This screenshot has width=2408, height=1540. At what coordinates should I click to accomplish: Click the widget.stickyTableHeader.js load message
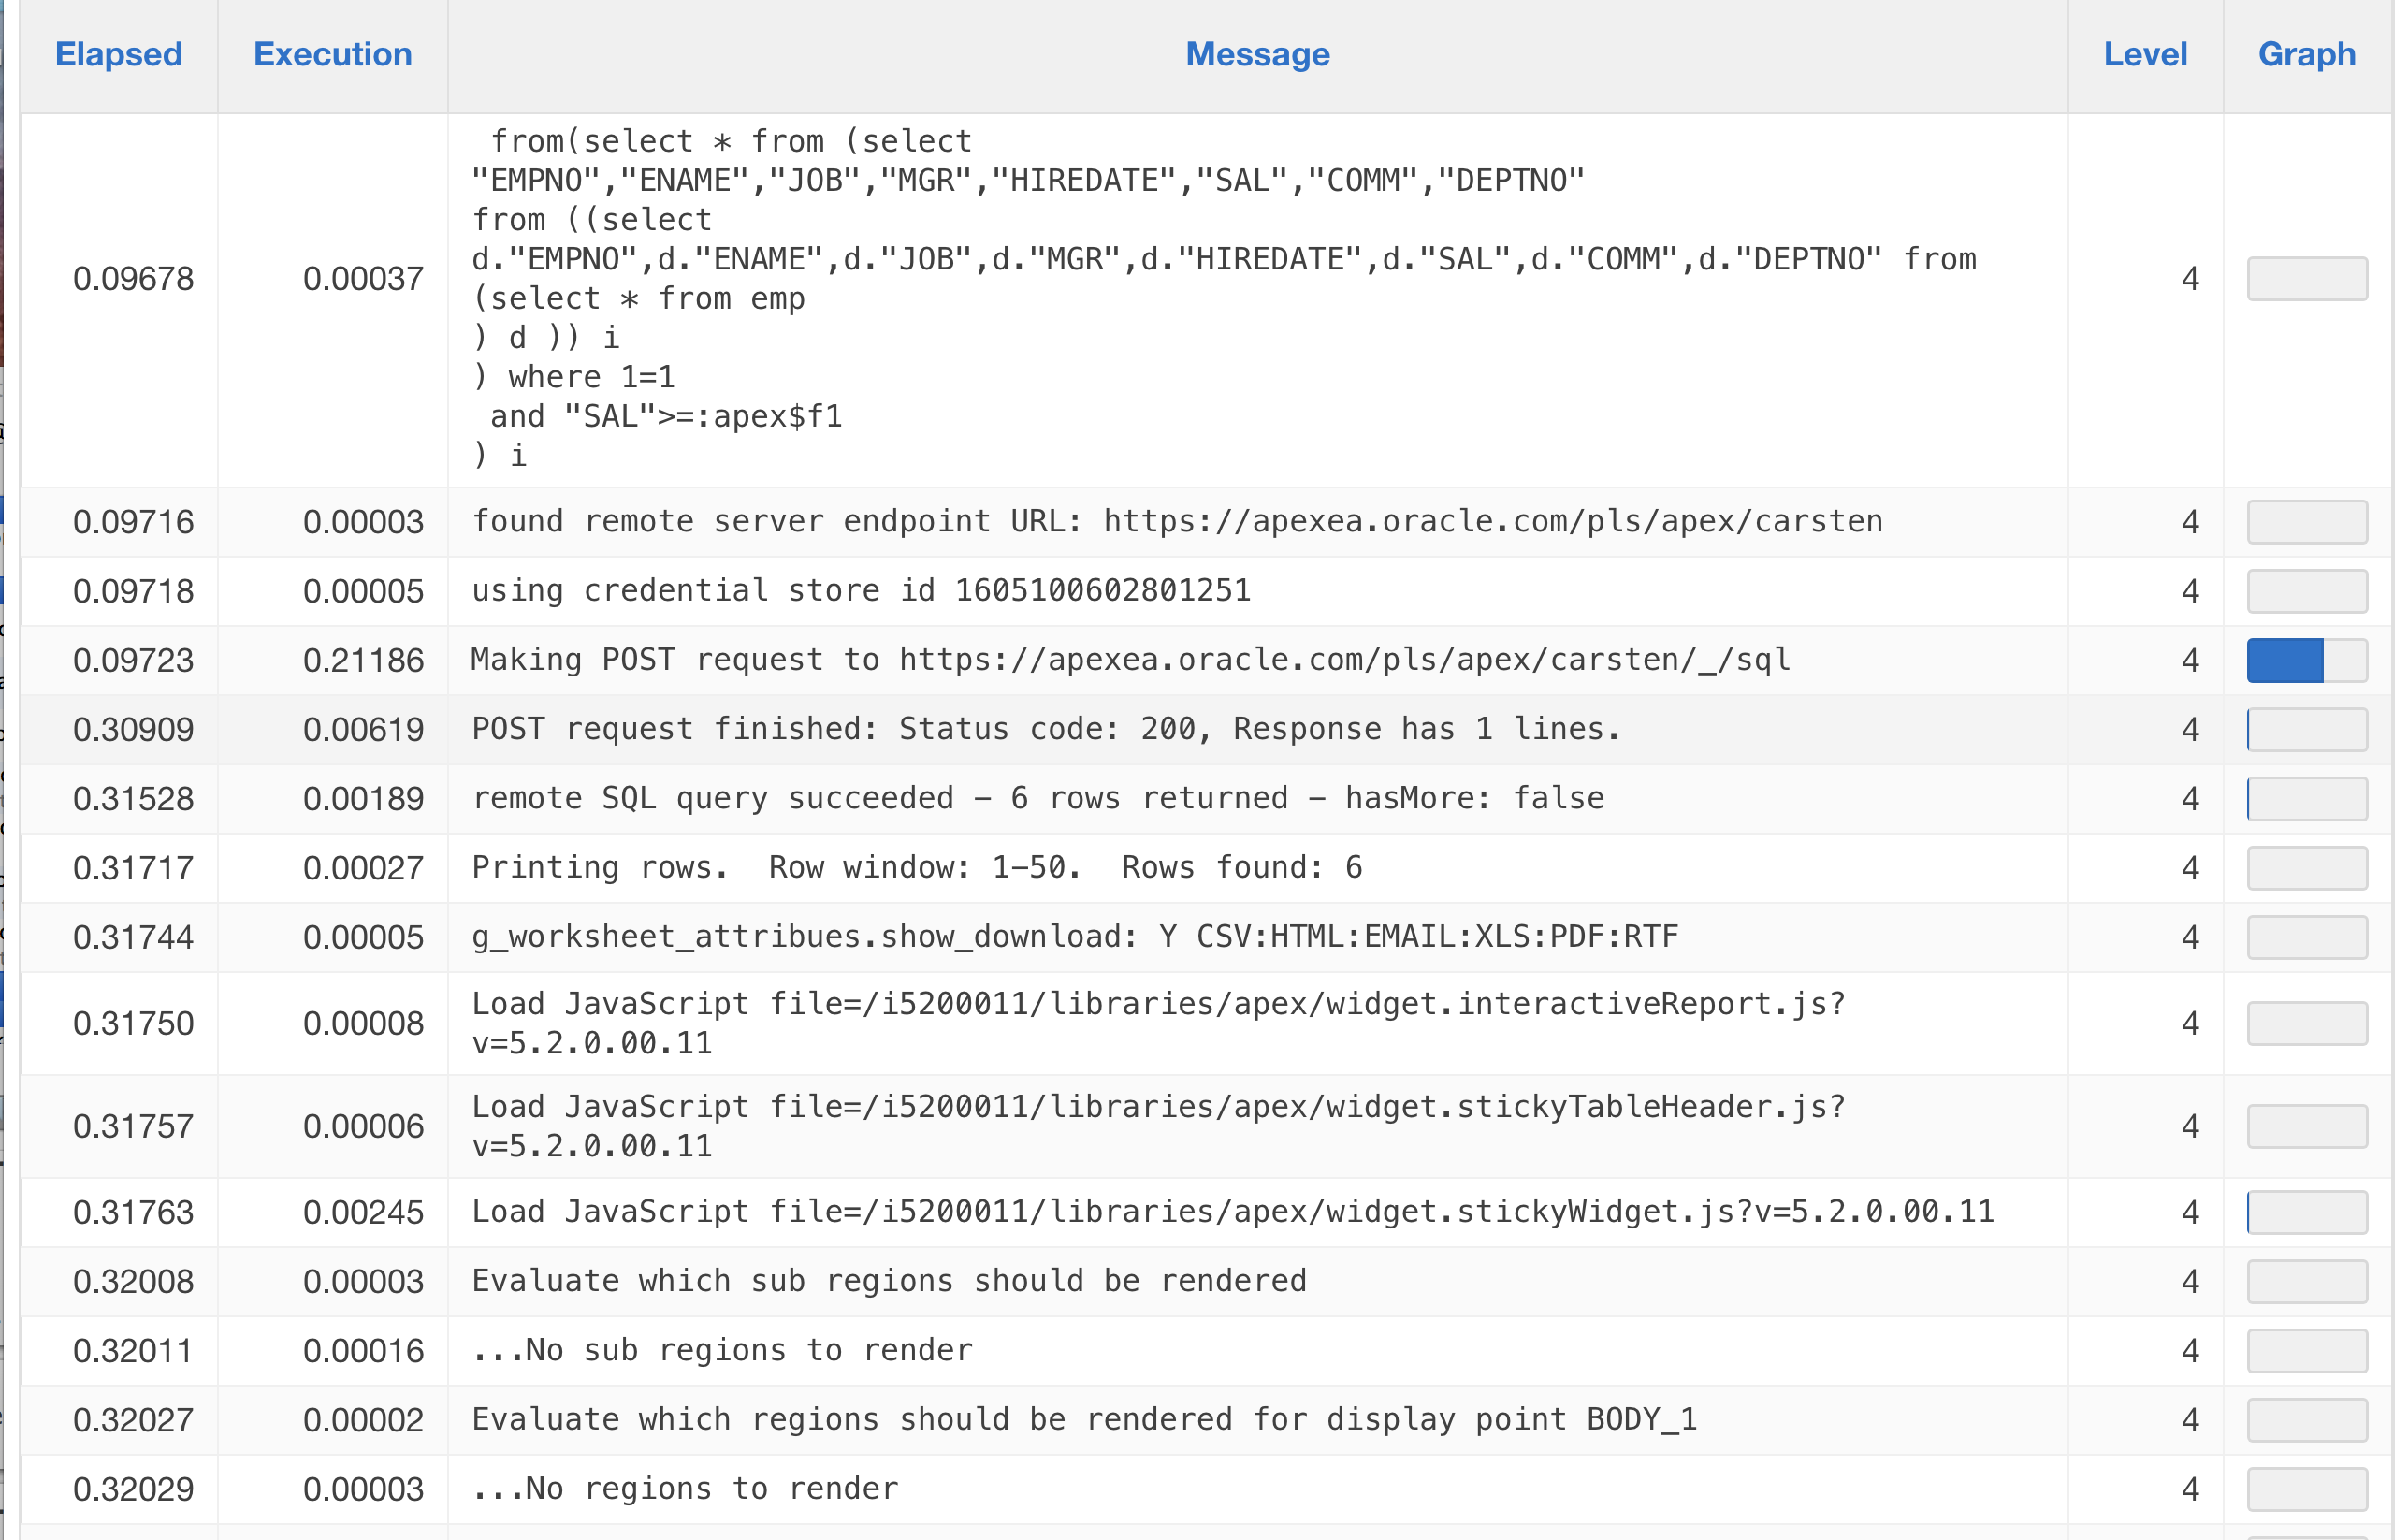1158,1126
